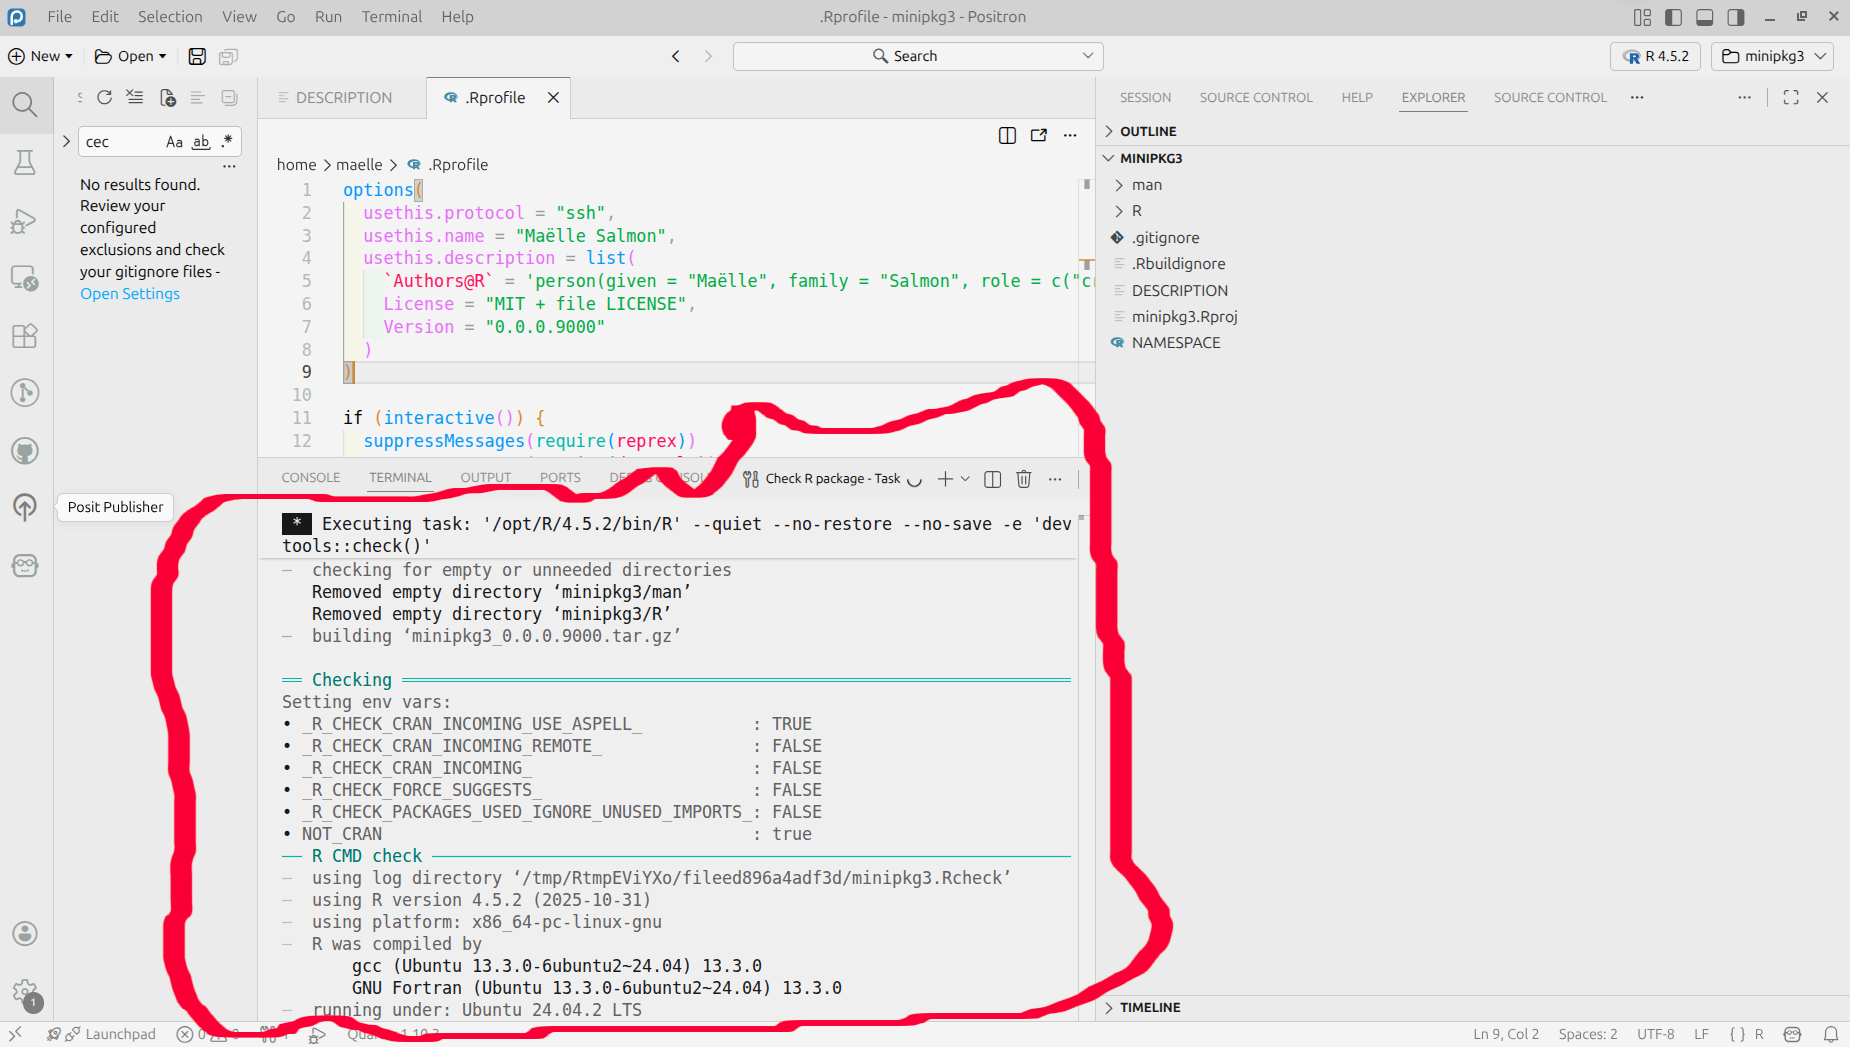The image size is (1850, 1047).
Task: Switch to the OUTPUT panel tab
Action: click(486, 478)
